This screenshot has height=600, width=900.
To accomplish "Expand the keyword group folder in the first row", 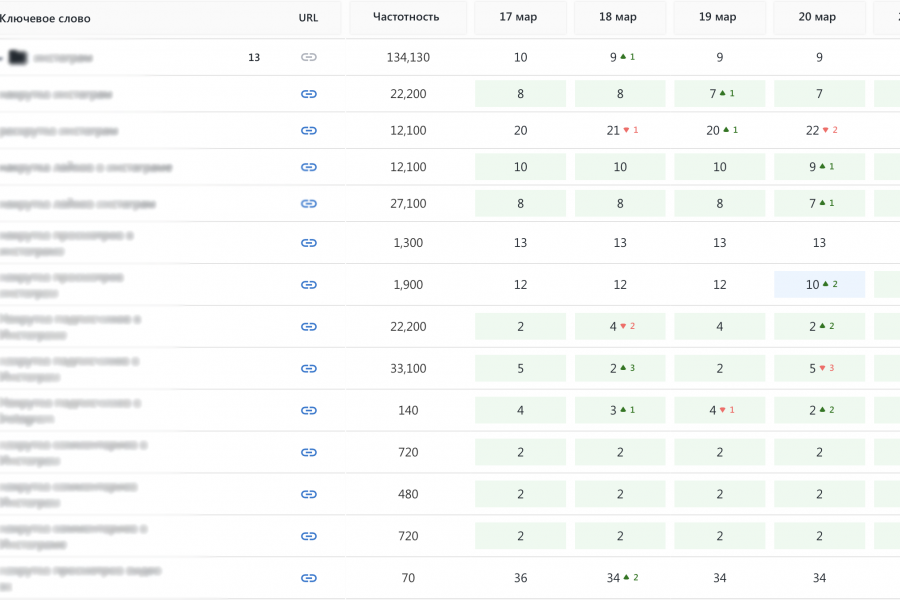I will point(17,58).
